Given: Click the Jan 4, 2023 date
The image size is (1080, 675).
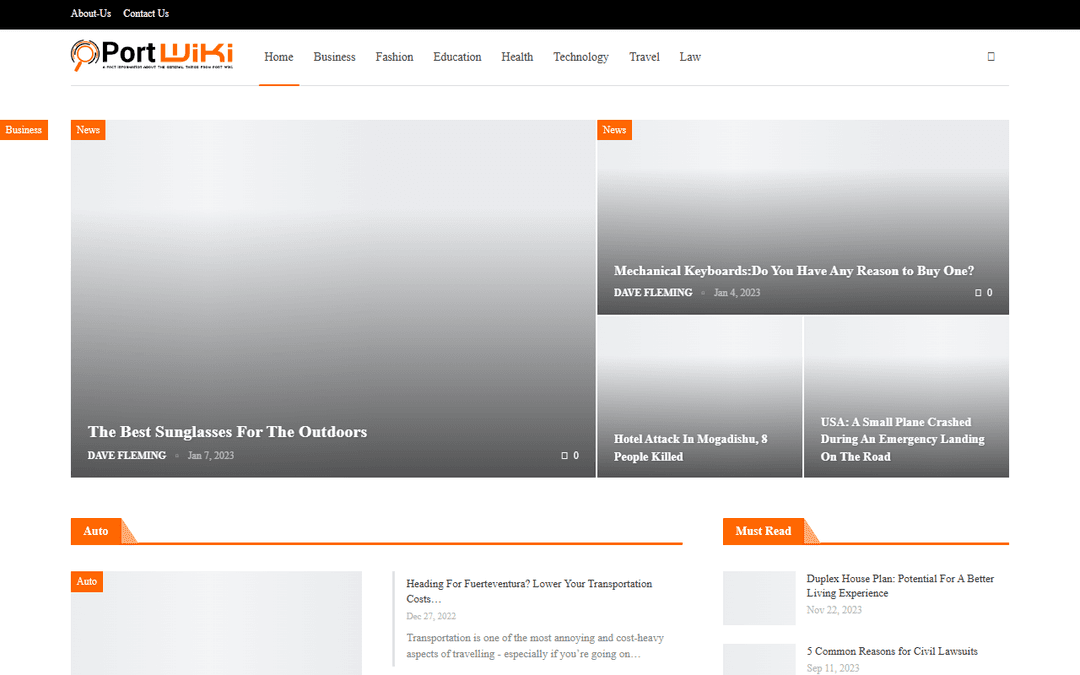Looking at the screenshot, I should pyautogui.click(x=737, y=293).
